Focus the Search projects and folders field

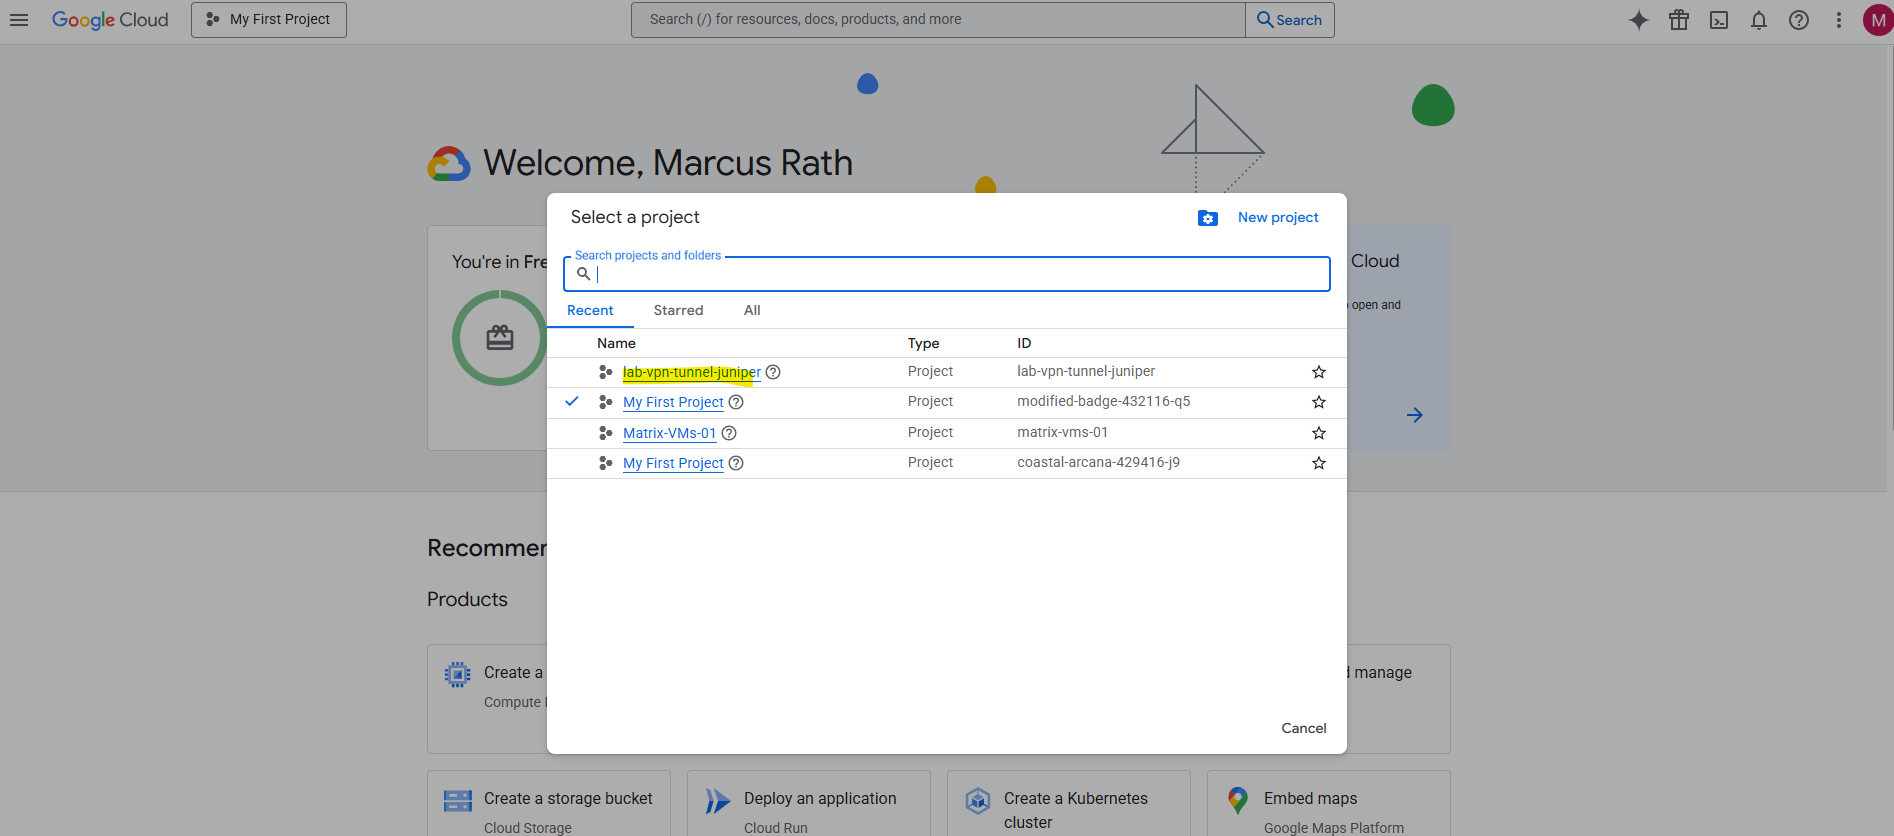[x=947, y=274]
